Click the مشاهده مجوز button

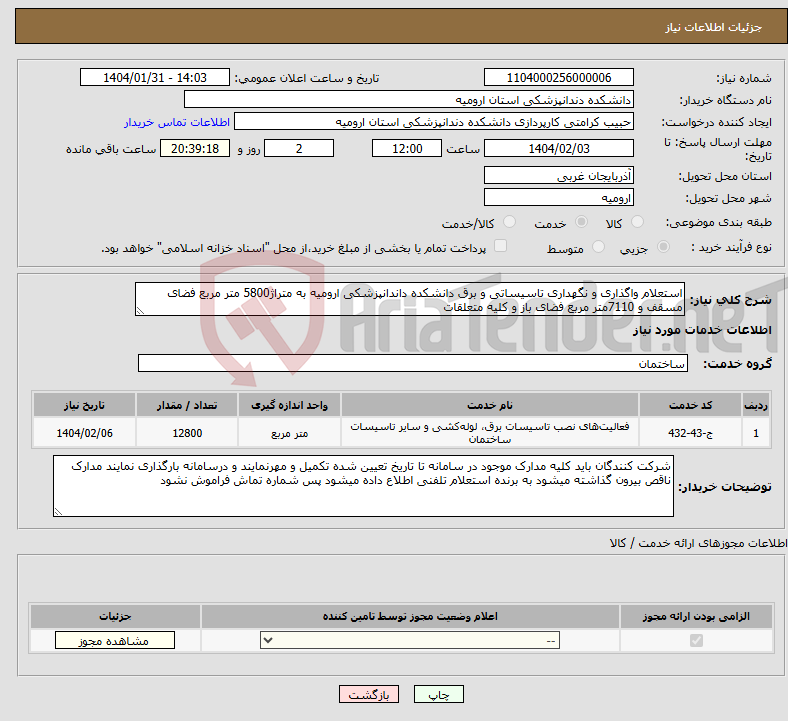[115, 641]
